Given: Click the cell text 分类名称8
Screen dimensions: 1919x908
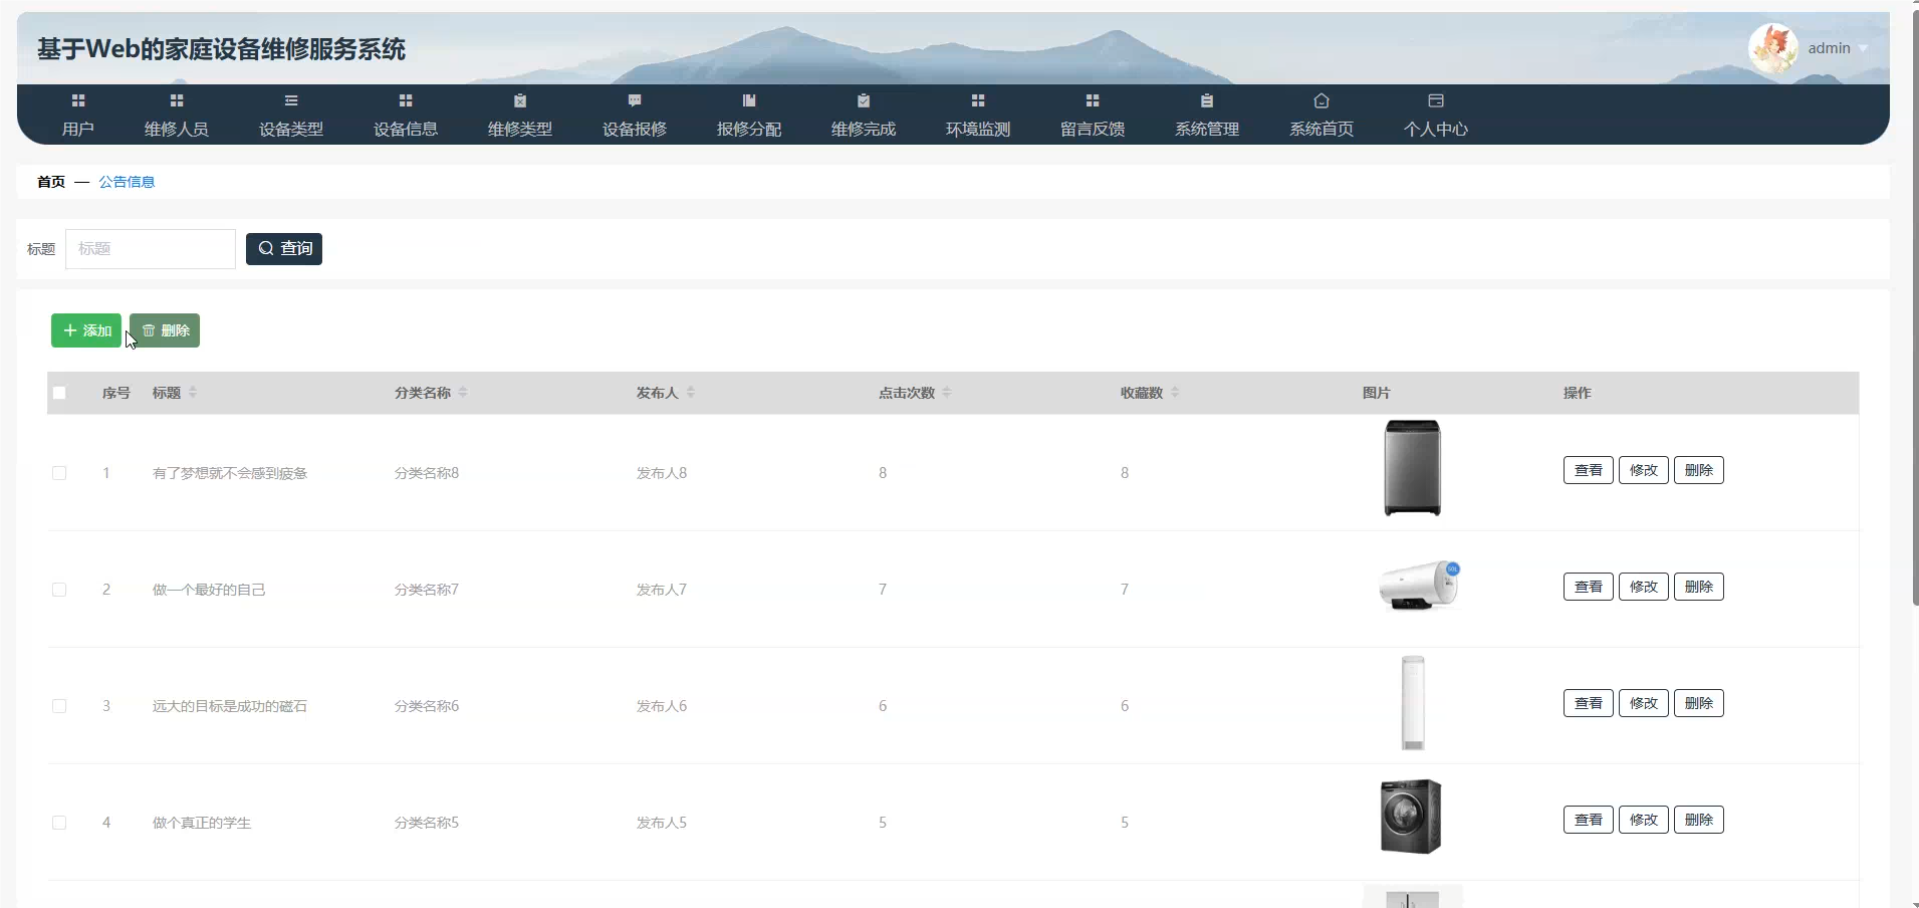Looking at the screenshot, I should point(427,473).
